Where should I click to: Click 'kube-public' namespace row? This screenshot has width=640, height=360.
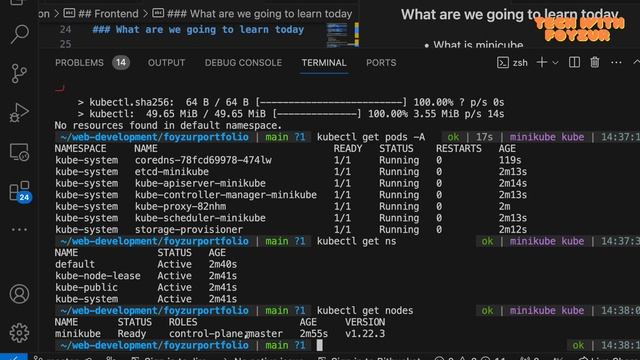[146, 287]
